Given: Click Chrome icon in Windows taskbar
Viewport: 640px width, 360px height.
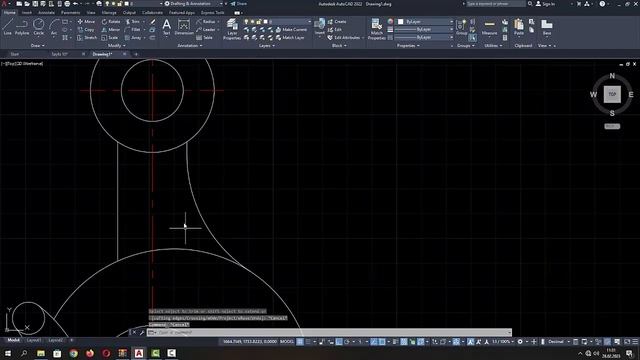Looking at the screenshot, I should tap(73, 353).
